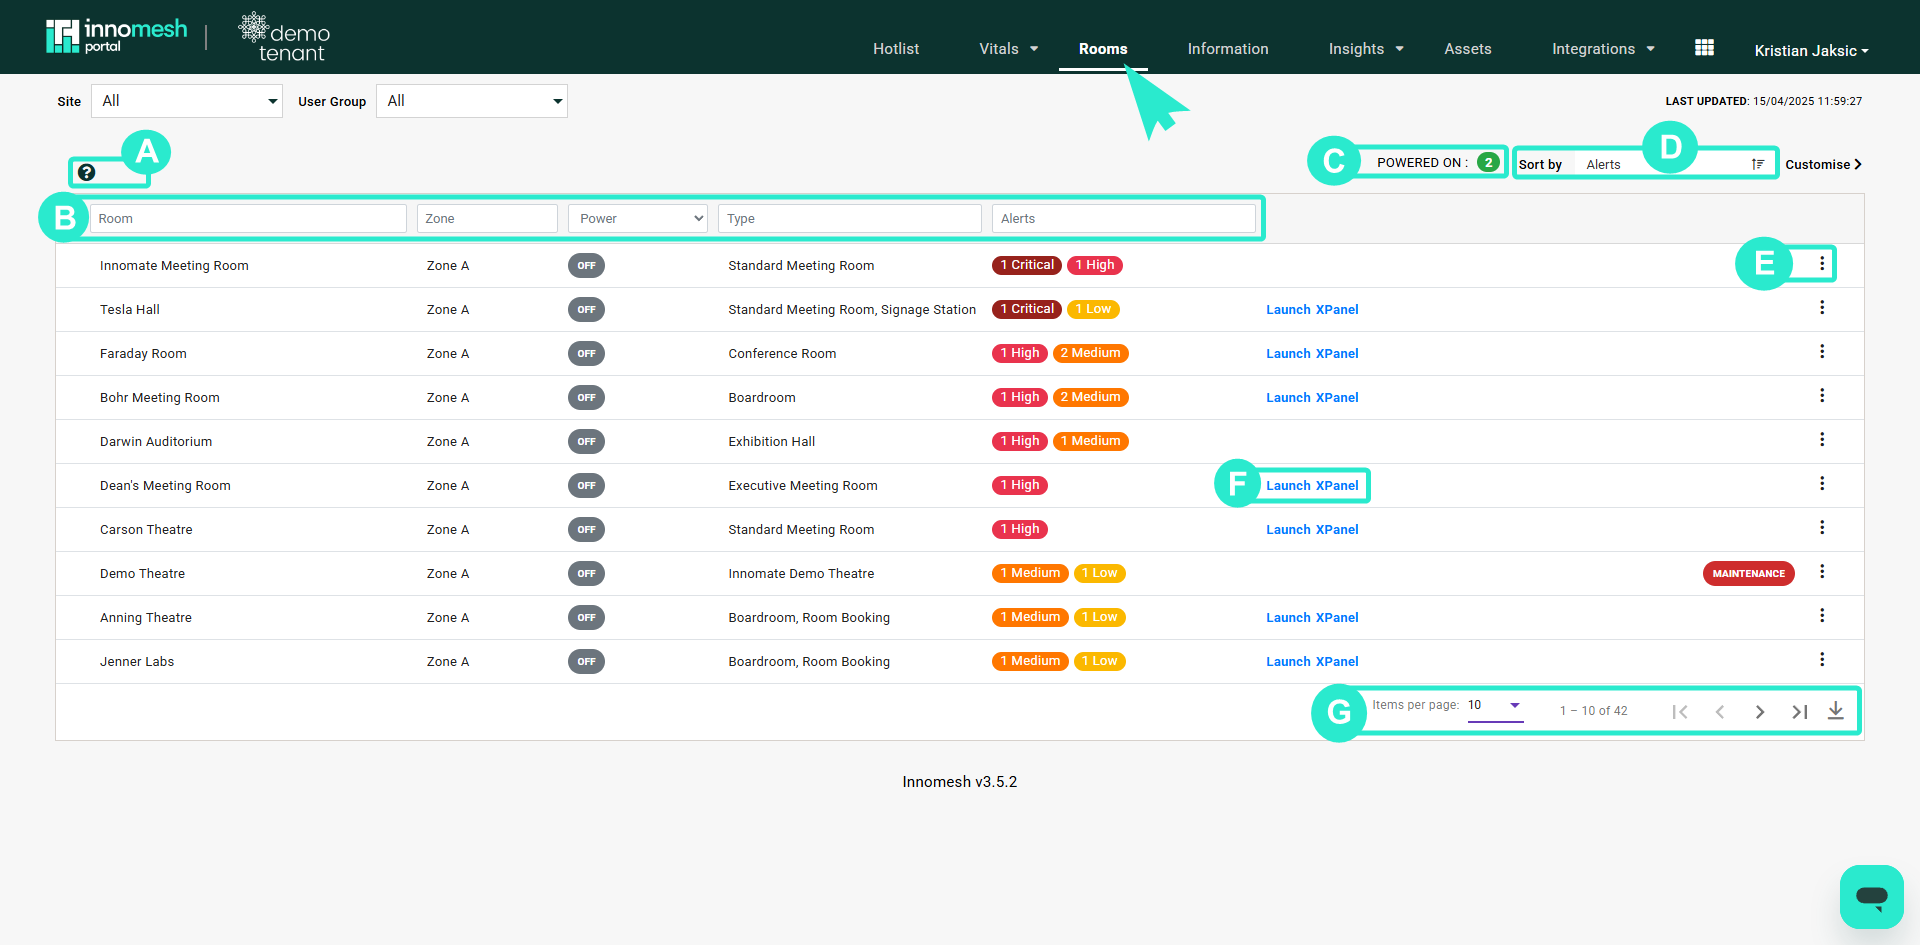This screenshot has height=945, width=1920.
Task: Go to the next page of results
Action: [x=1760, y=712]
